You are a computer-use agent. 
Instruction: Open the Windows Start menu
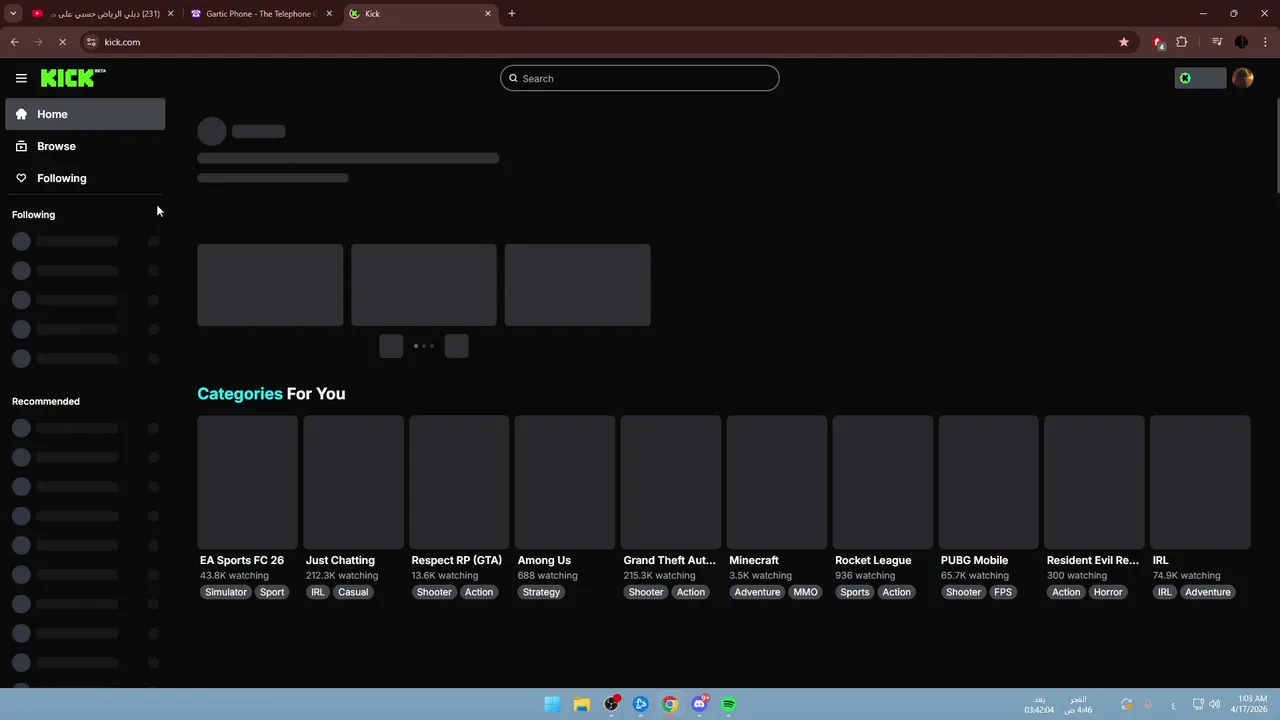[x=552, y=704]
